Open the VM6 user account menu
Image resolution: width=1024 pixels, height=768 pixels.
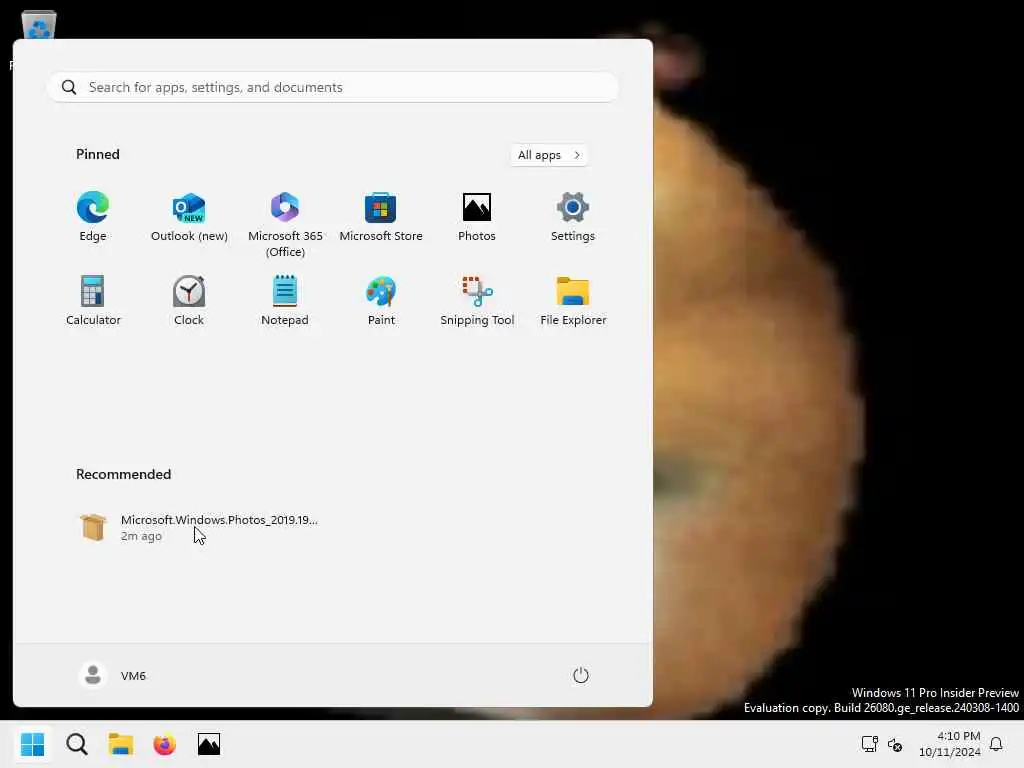coord(113,675)
